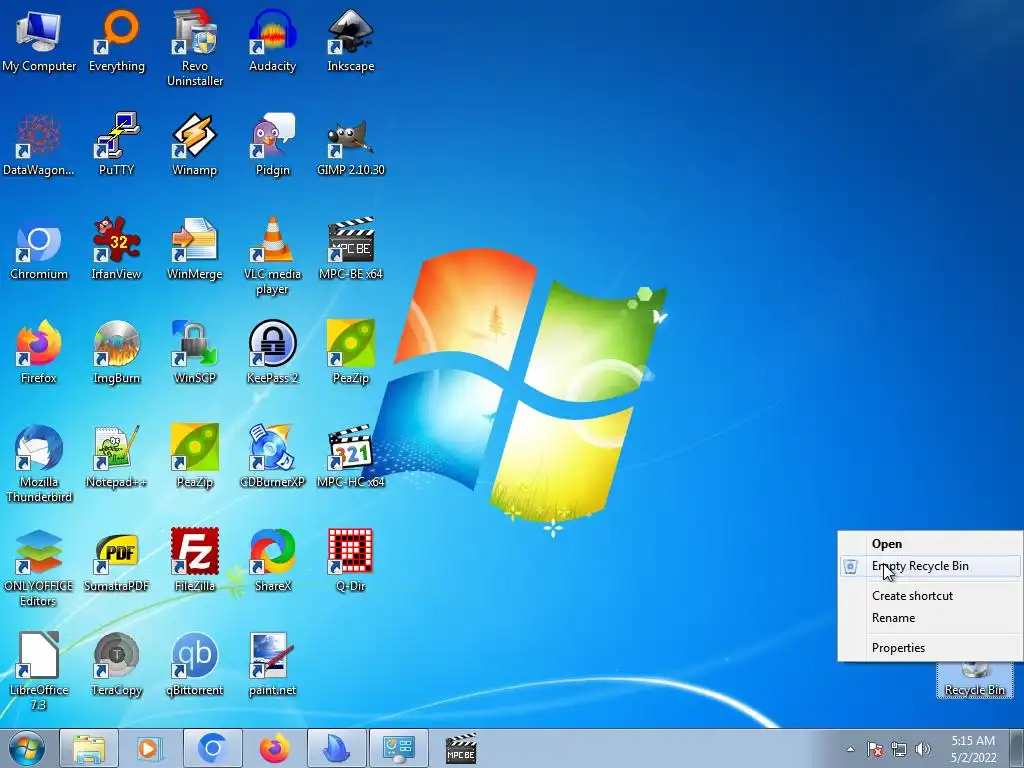Click the Chromium taskbar button
Image resolution: width=1024 pixels, height=768 pixels.
point(212,748)
